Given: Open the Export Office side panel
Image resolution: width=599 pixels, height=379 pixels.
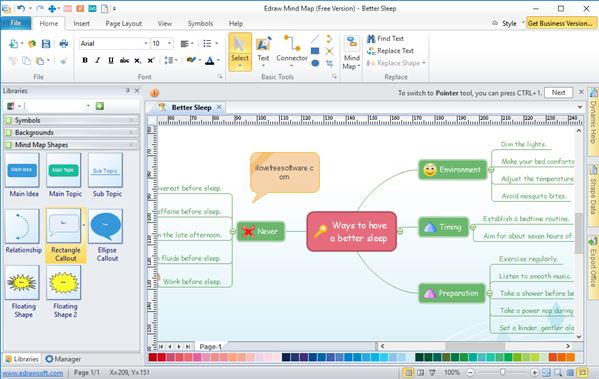Looking at the screenshot, I should point(593,267).
